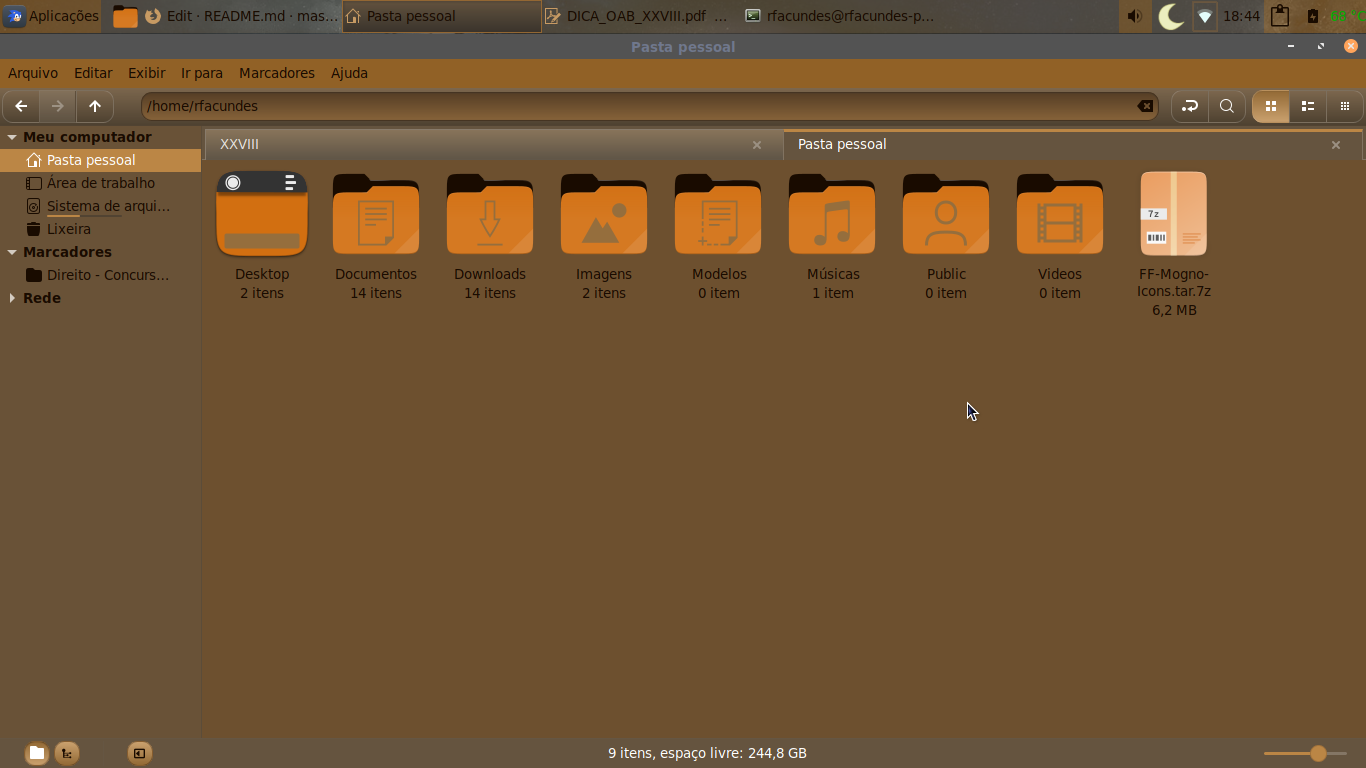Open Sistema de arquivos in sidebar
This screenshot has width=1366, height=768.
coord(100,206)
